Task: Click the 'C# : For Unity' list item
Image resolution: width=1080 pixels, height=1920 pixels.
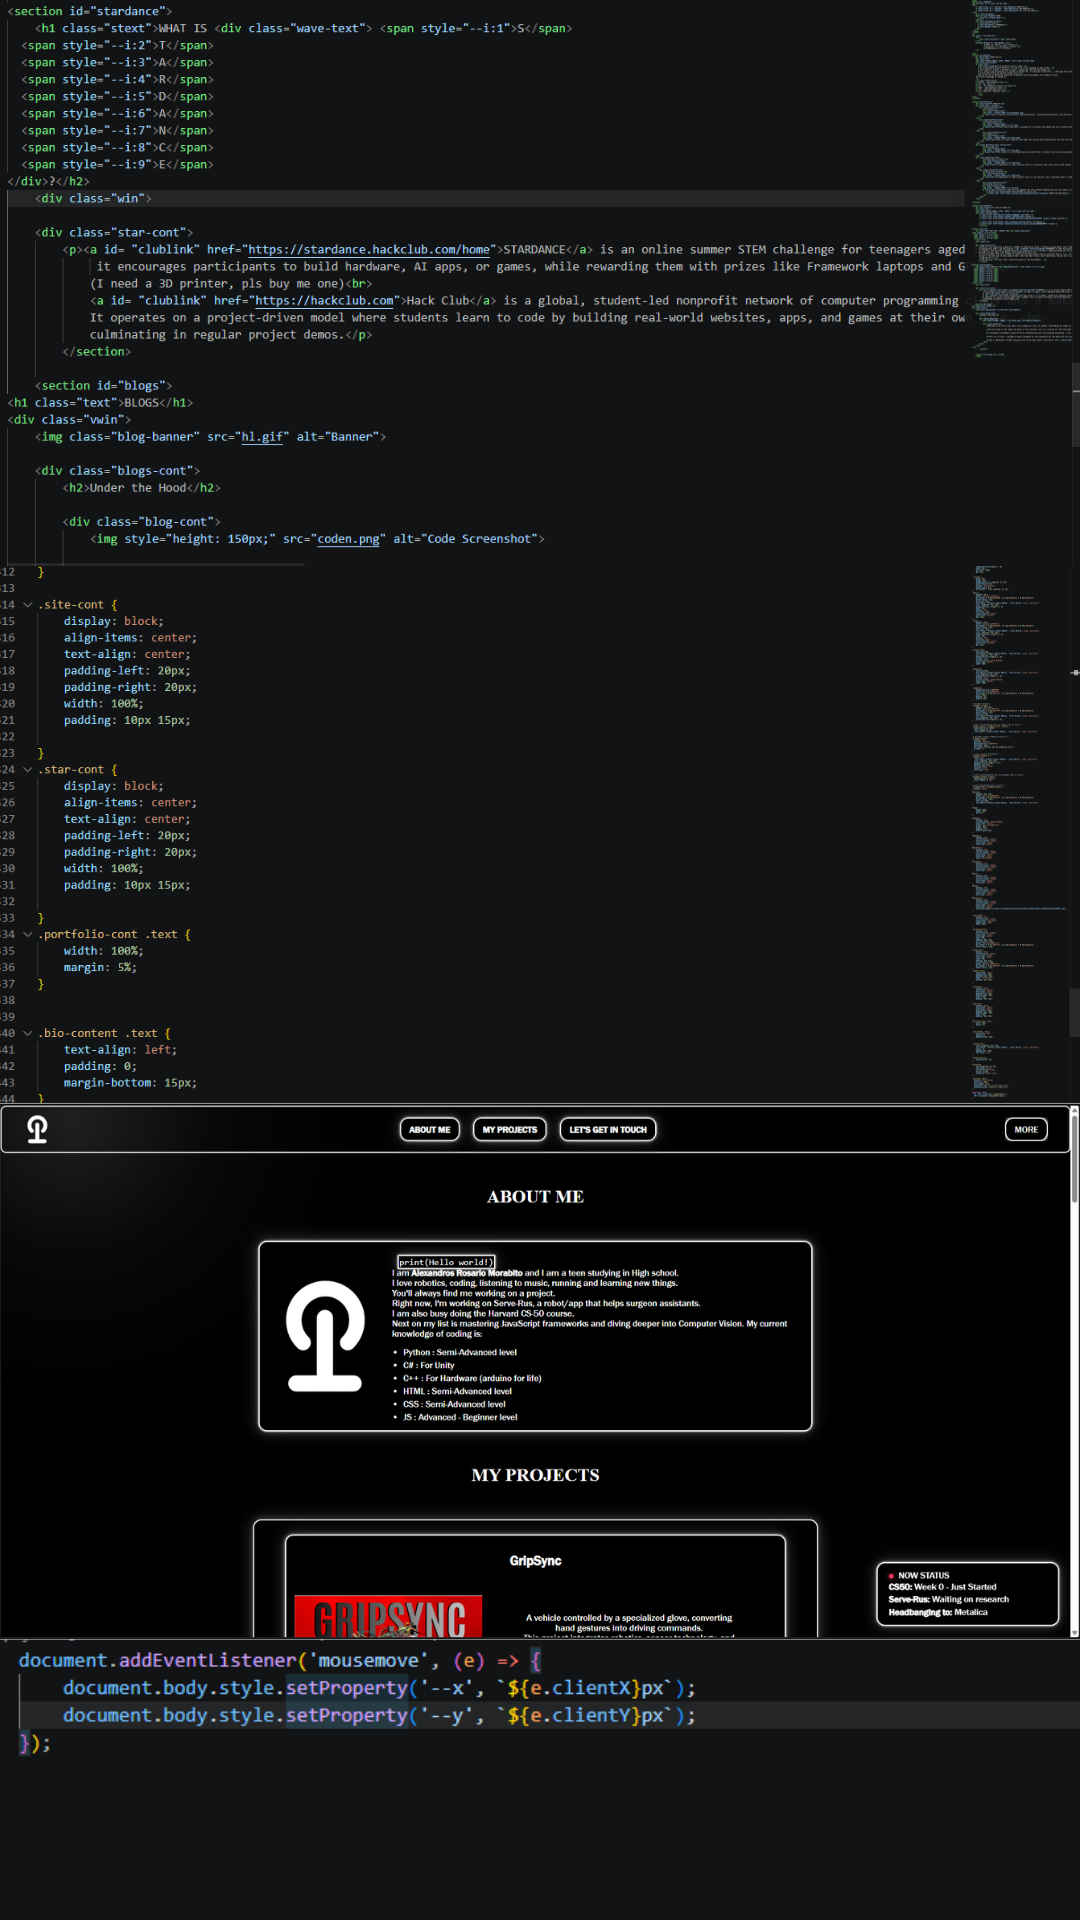Action: pos(429,1365)
